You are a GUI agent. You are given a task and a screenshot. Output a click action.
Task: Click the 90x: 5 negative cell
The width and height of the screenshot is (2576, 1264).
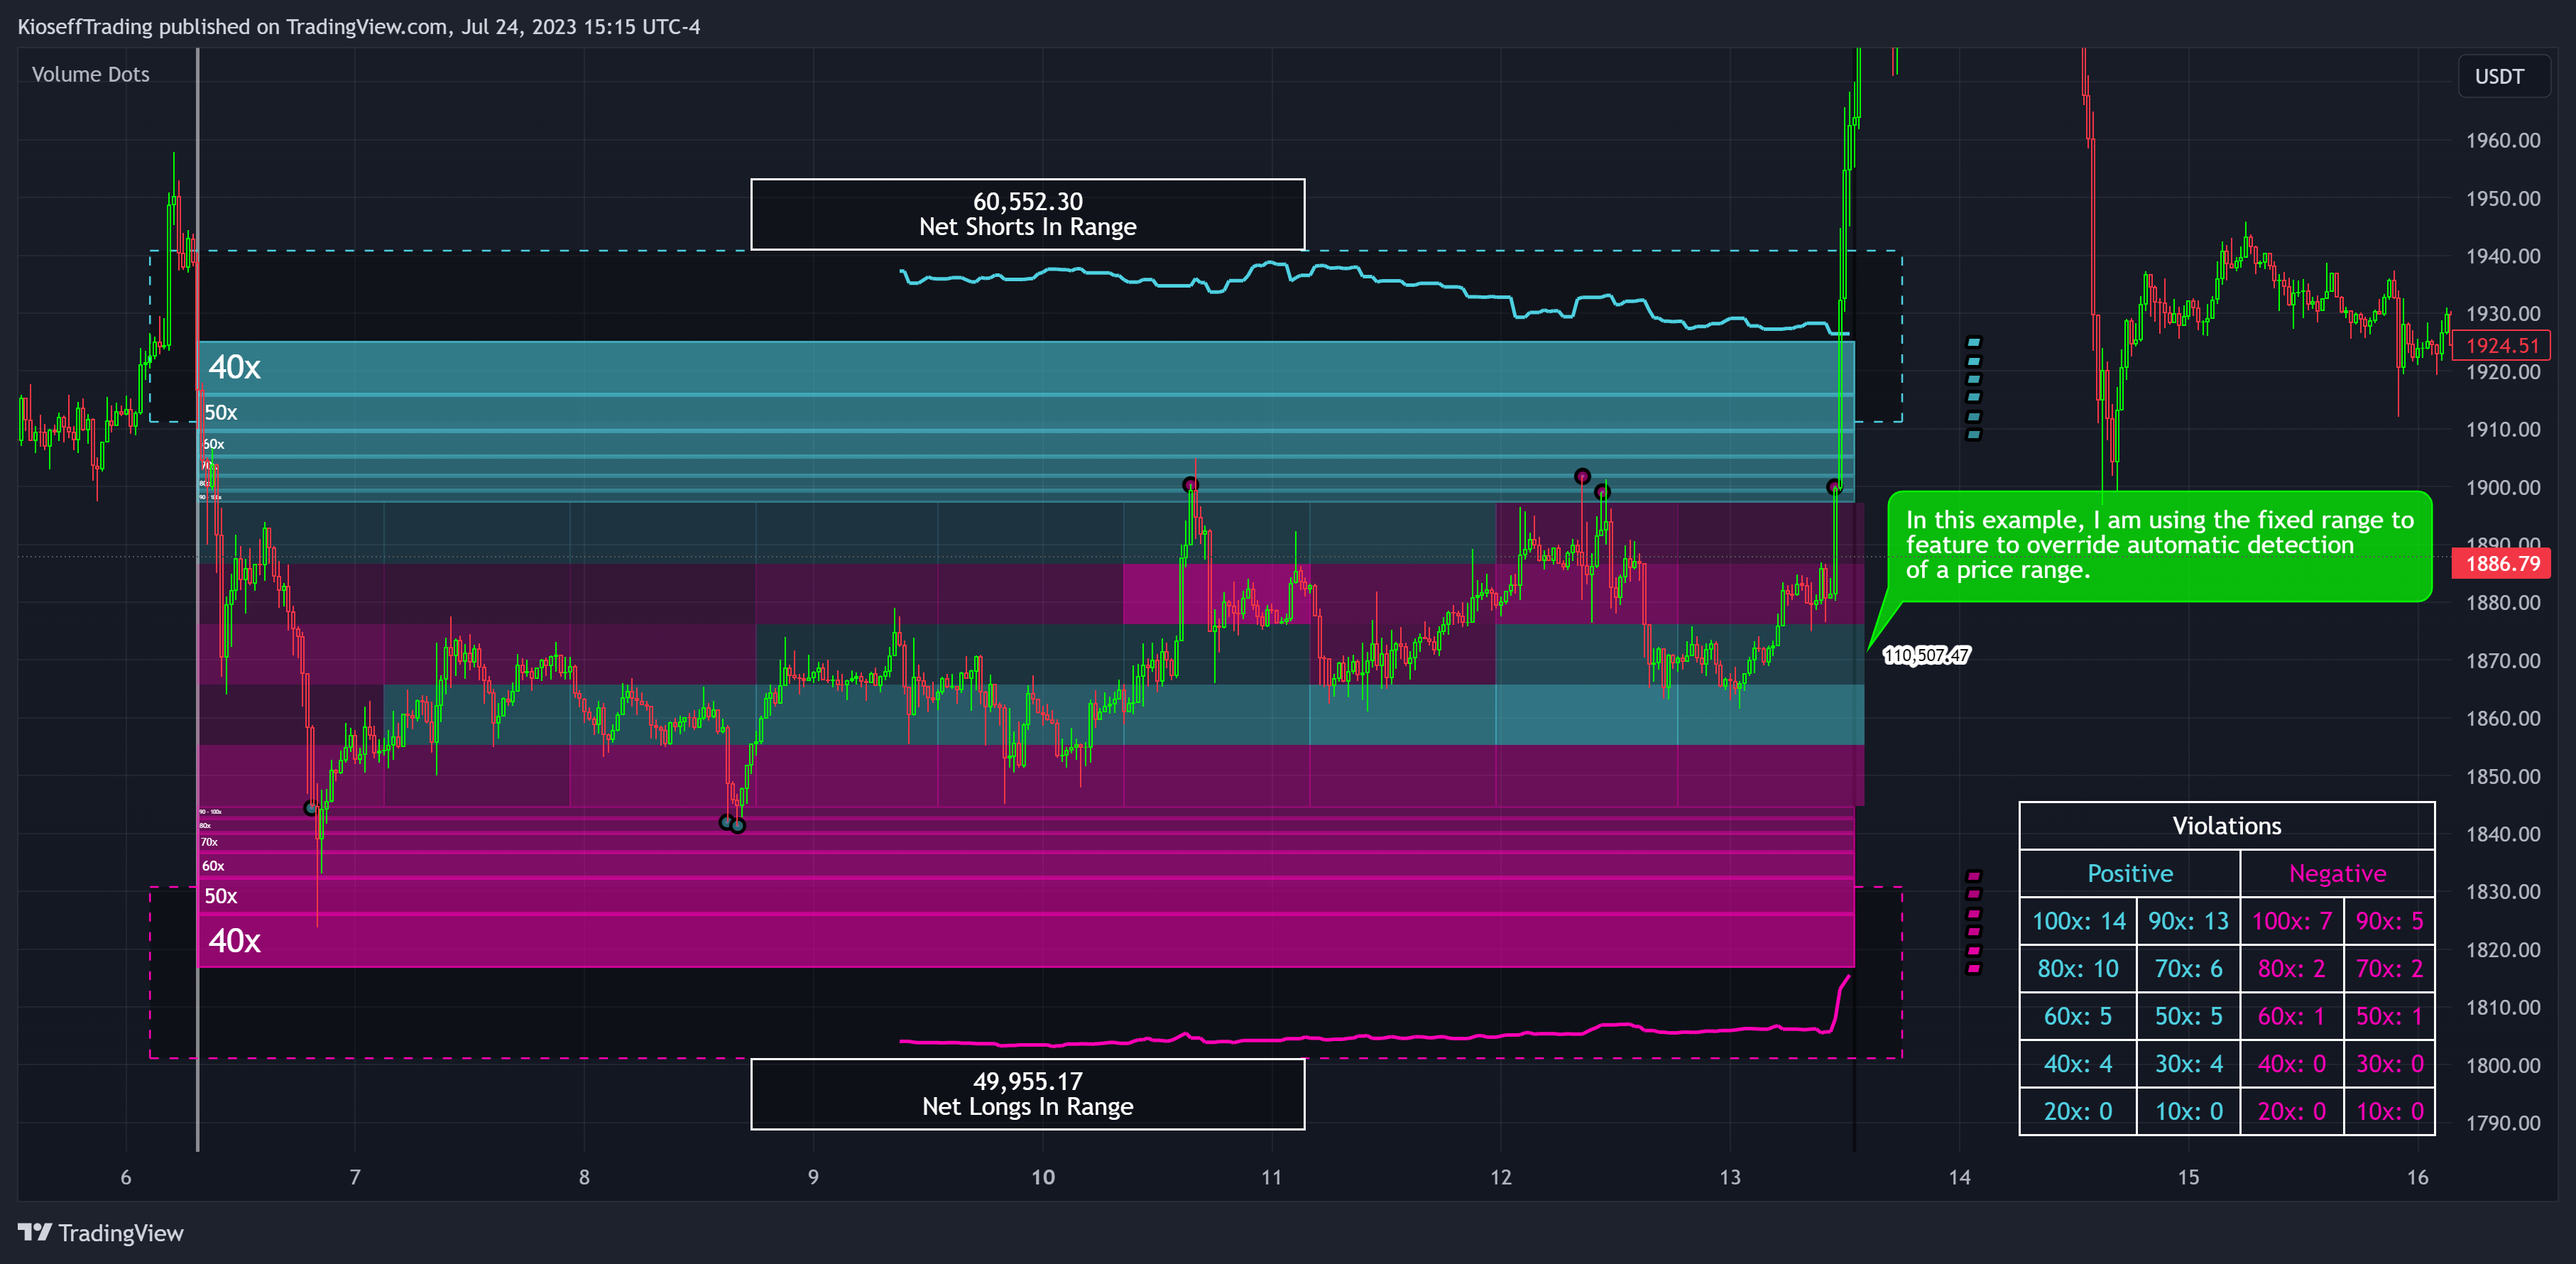2389,921
